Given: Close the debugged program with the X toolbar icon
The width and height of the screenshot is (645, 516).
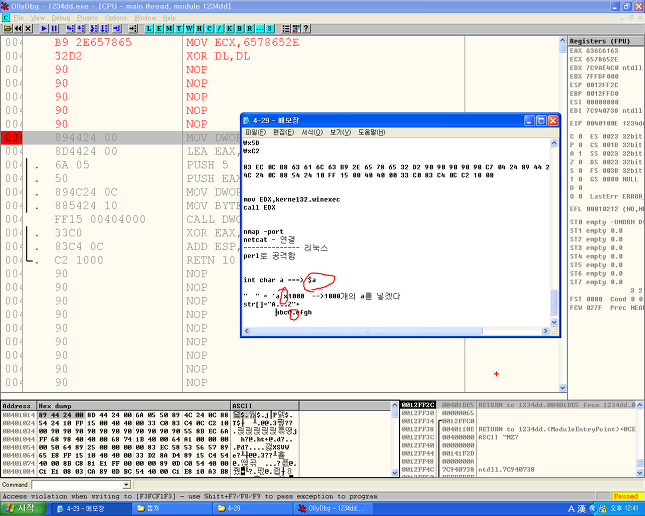Looking at the screenshot, I should [x=28, y=28].
